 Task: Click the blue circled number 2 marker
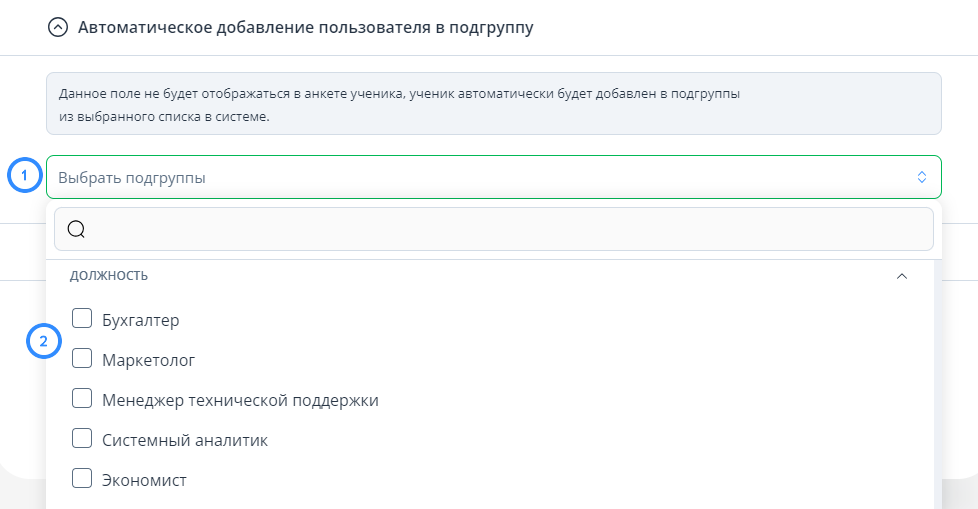coord(44,341)
